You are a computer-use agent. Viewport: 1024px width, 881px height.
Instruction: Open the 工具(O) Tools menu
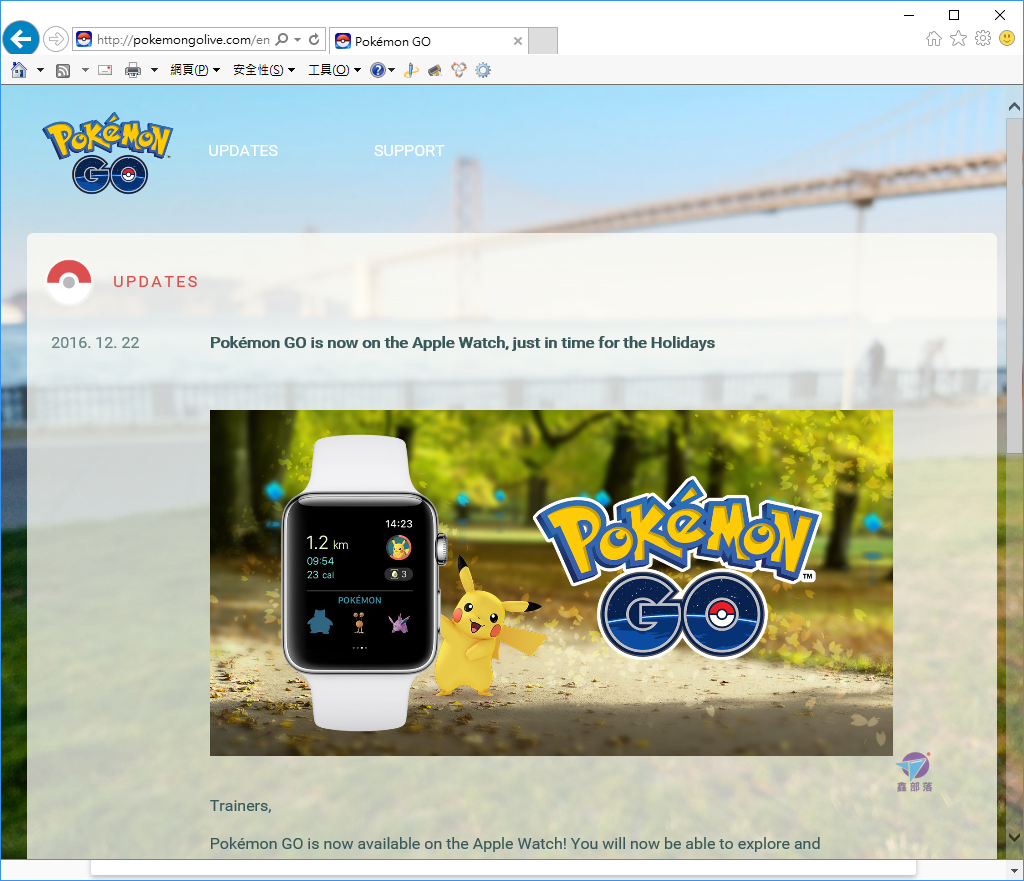tap(334, 70)
